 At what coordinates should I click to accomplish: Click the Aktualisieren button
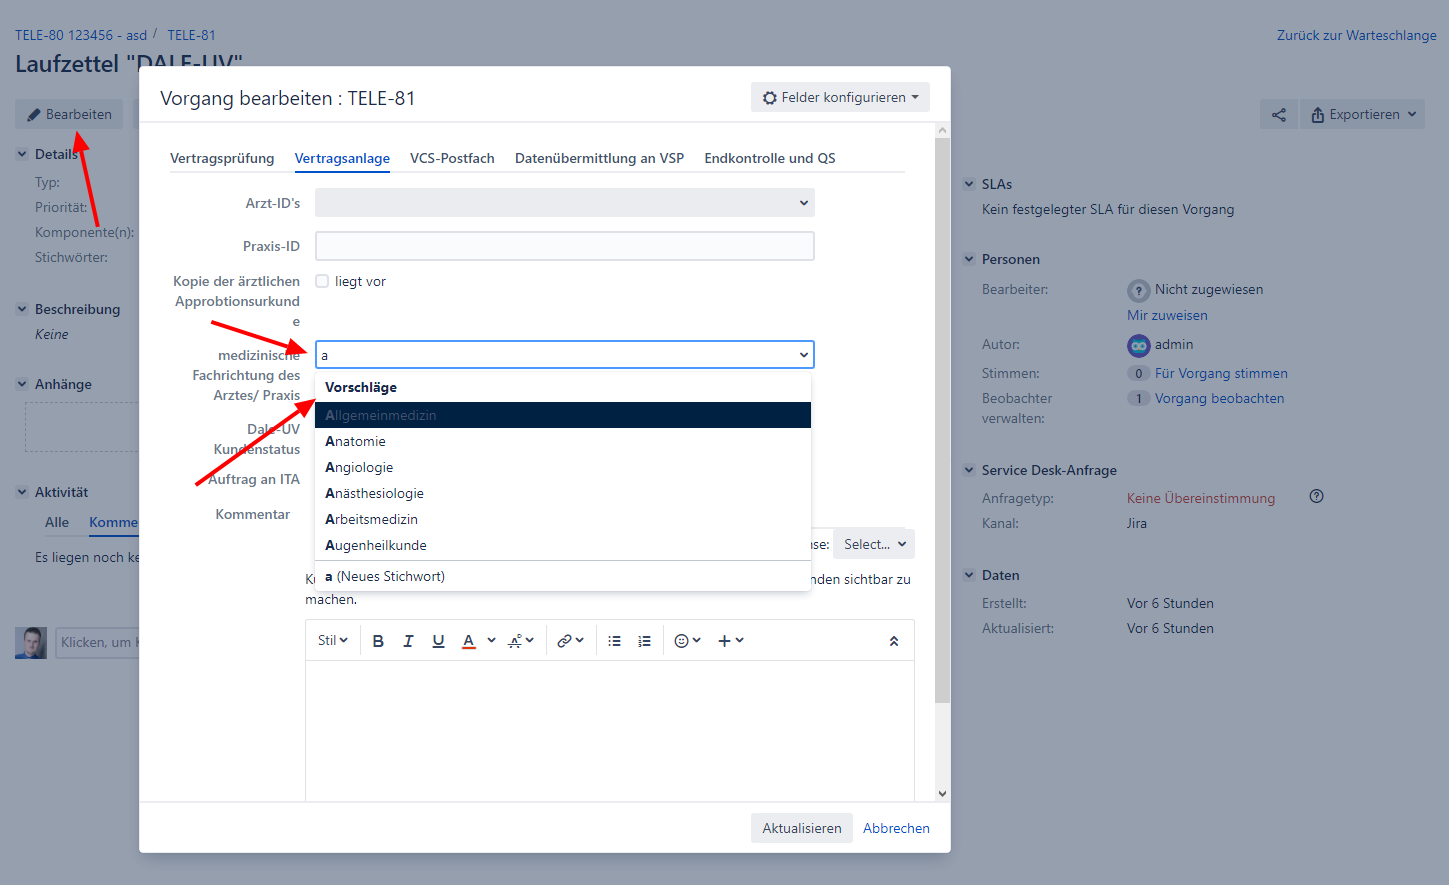point(802,828)
